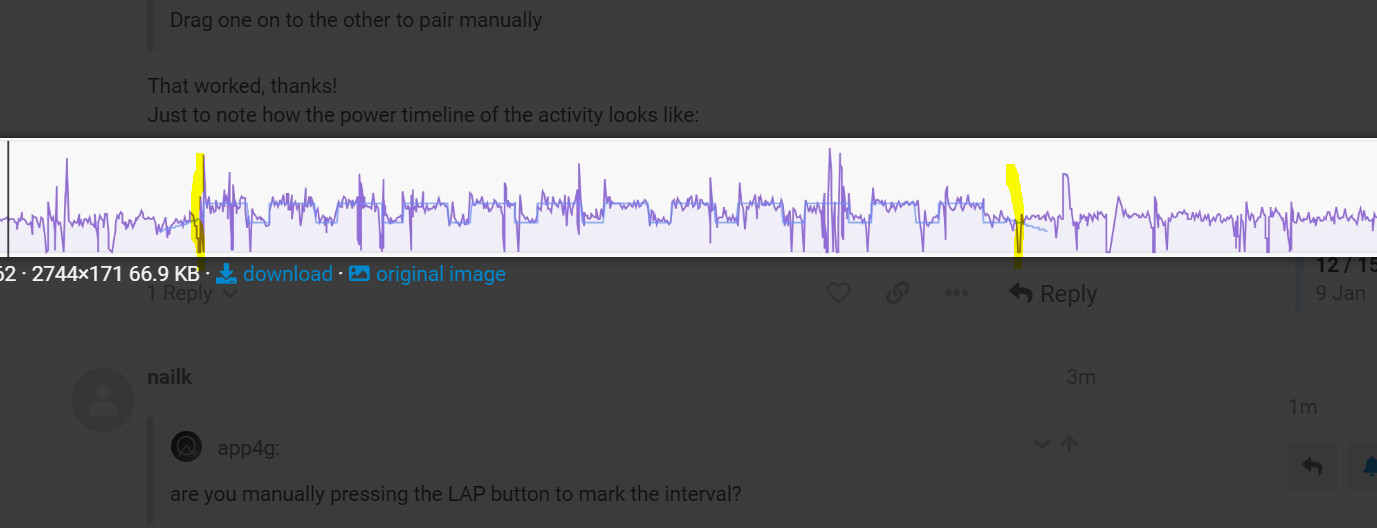Click the 3m timestamp on nailk's post
This screenshot has width=1377, height=528.
click(x=1082, y=377)
